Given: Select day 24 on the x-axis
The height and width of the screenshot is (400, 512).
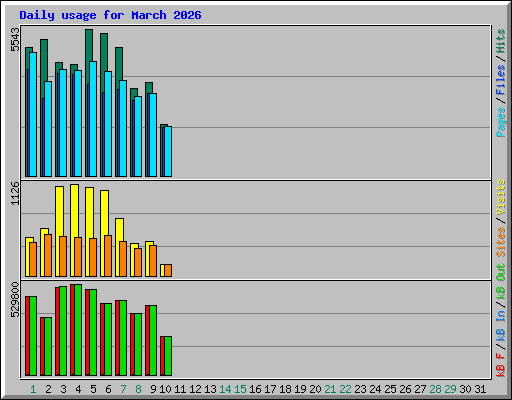Looking at the screenshot, I should point(375,389).
